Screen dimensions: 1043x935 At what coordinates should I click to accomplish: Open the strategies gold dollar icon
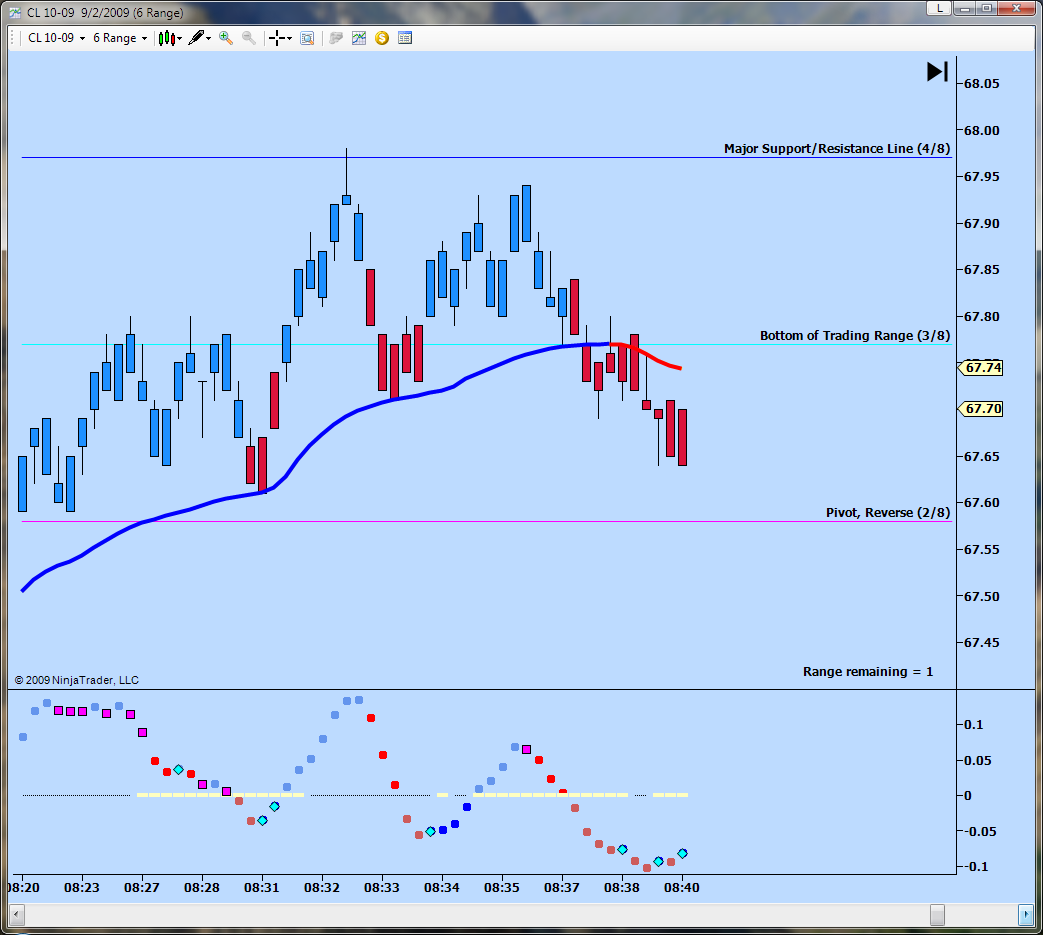pos(382,38)
